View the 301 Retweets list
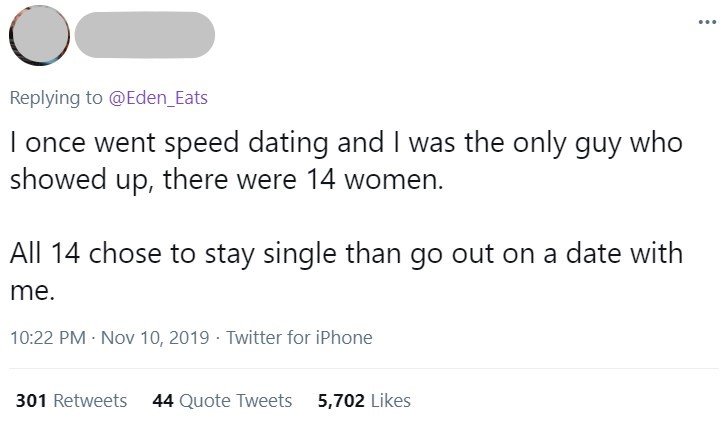728x422 pixels. point(73,400)
